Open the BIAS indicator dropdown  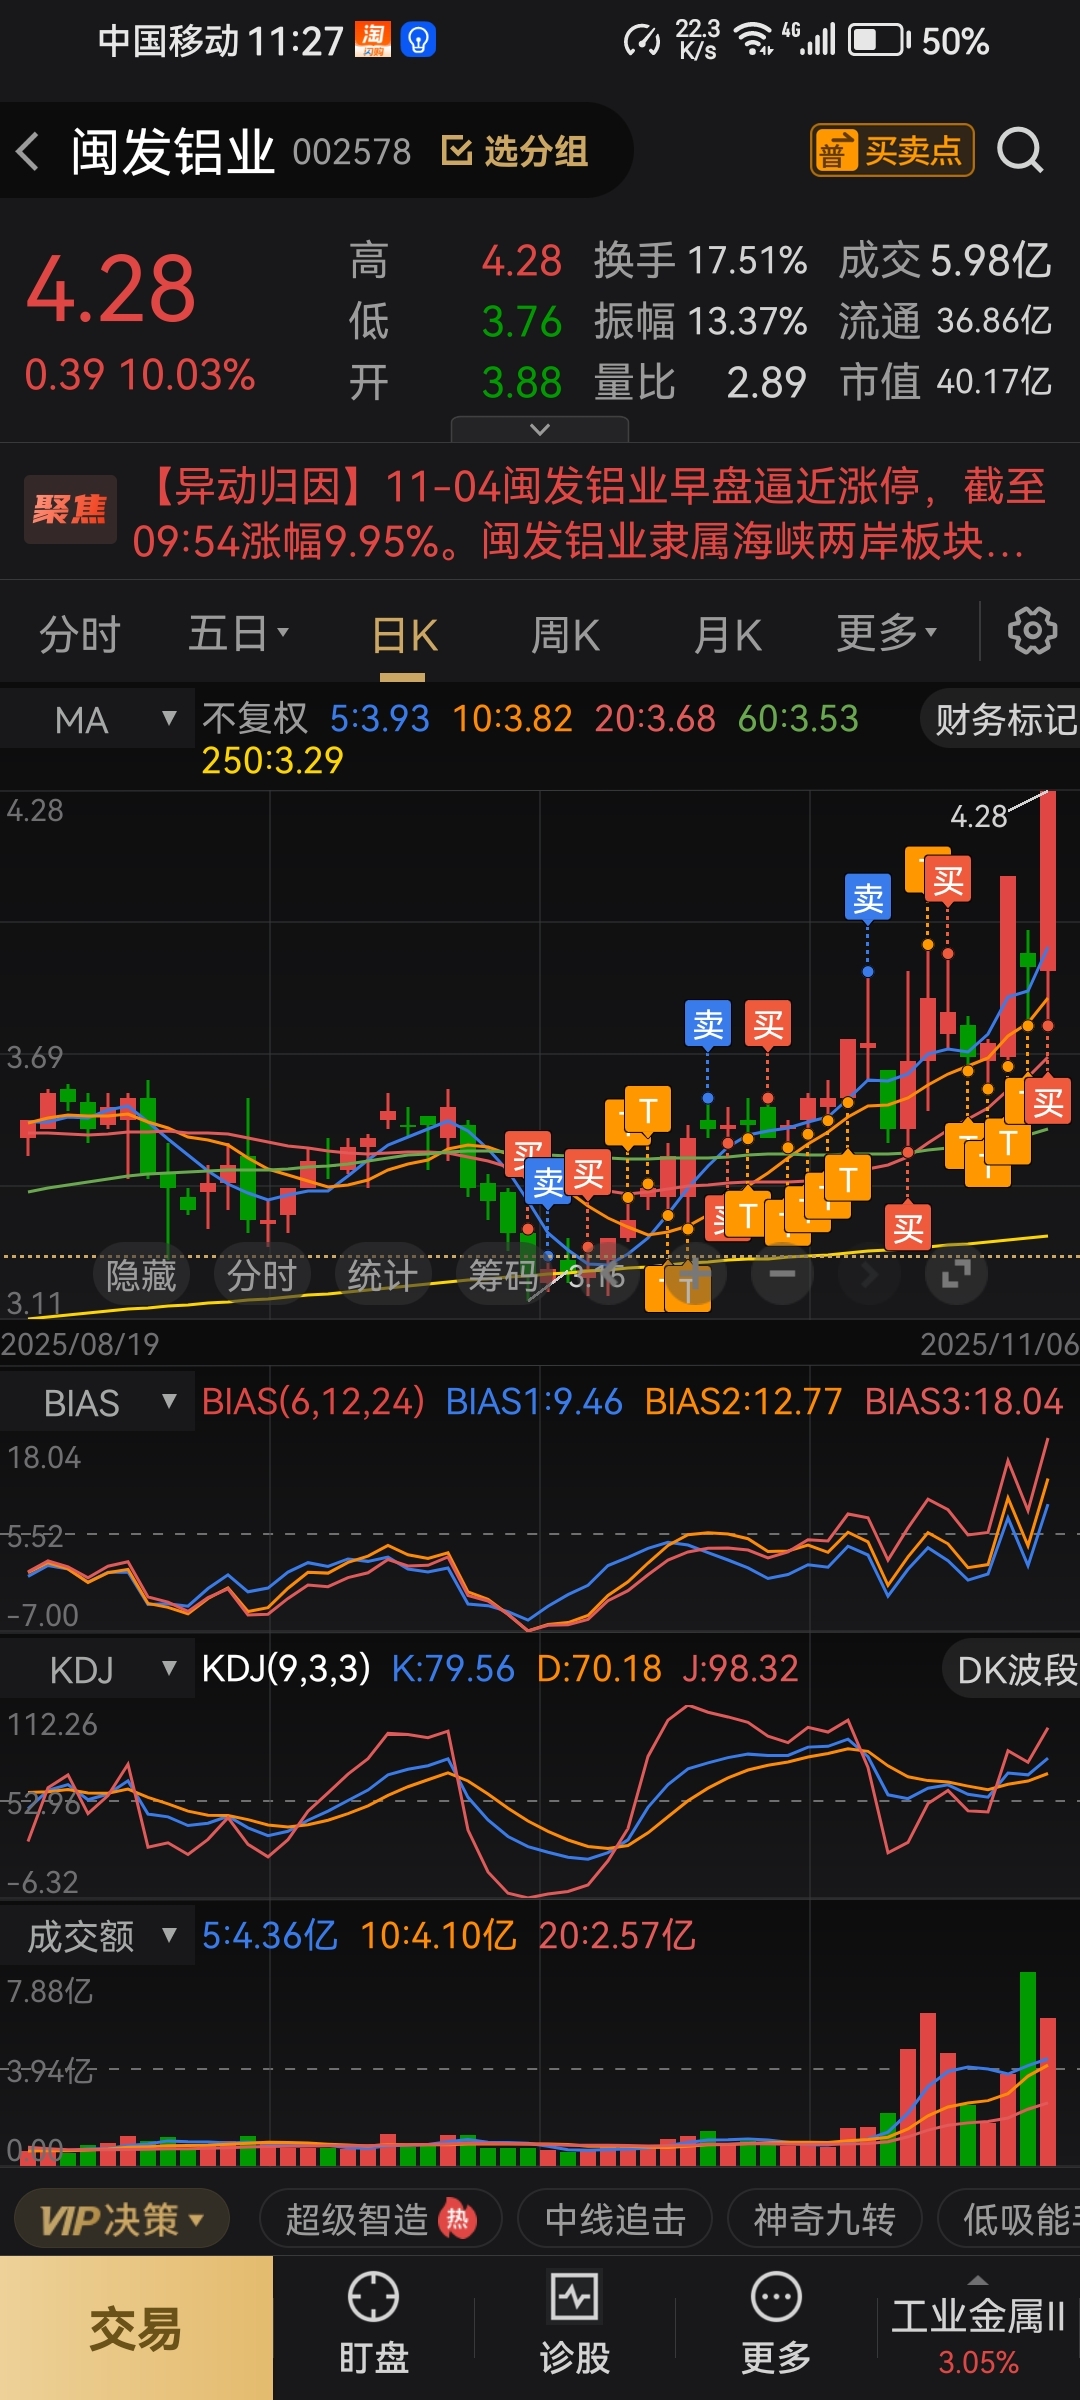click(x=97, y=1403)
